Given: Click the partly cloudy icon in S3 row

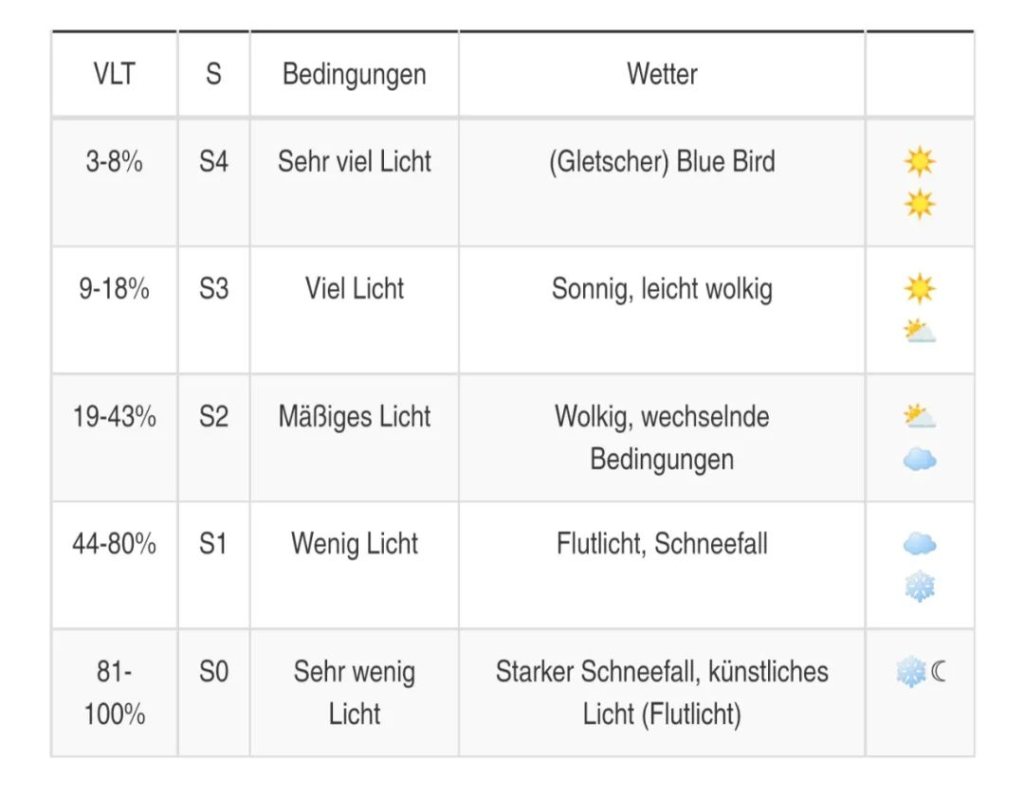Looking at the screenshot, I should 920,331.
